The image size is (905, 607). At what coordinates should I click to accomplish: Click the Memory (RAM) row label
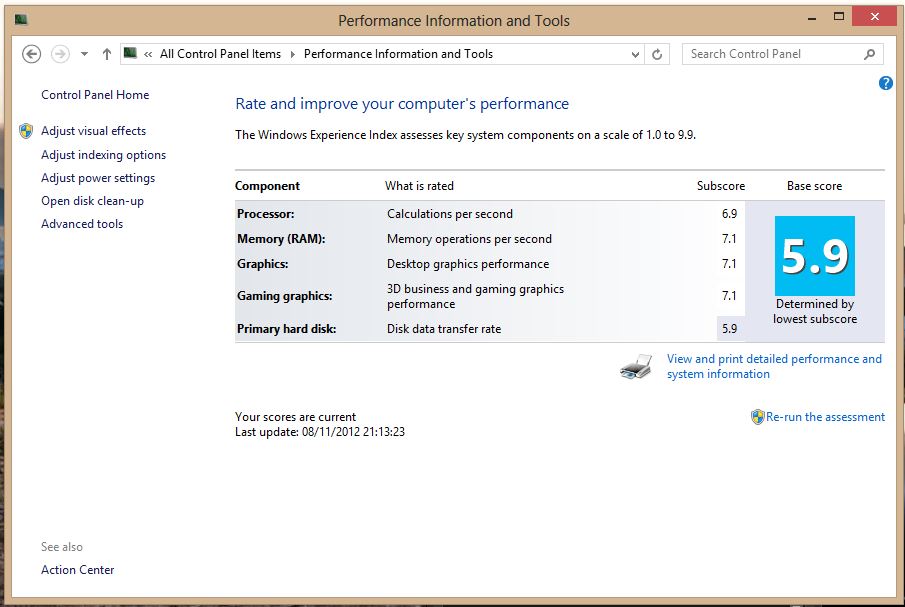coord(281,239)
